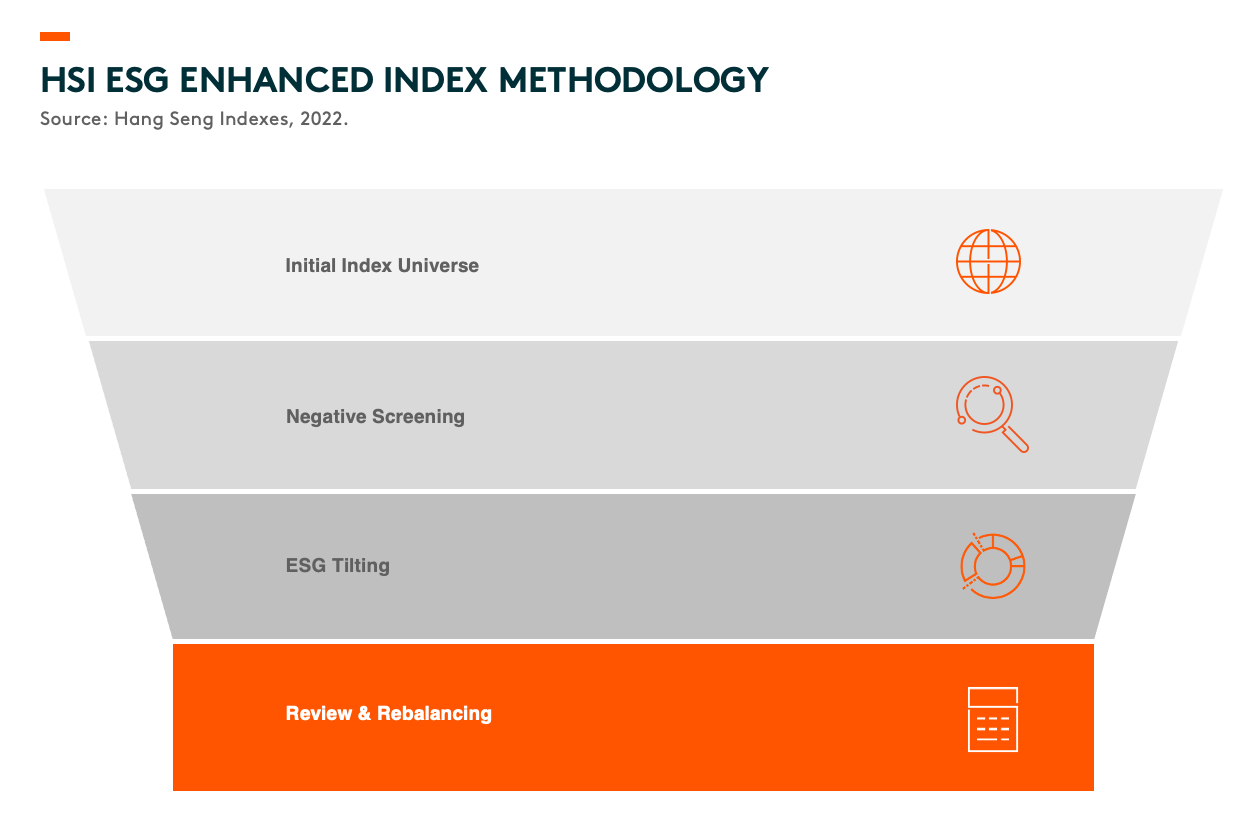
Task: Select the 'ESG Tilting' label
Action: click(338, 565)
